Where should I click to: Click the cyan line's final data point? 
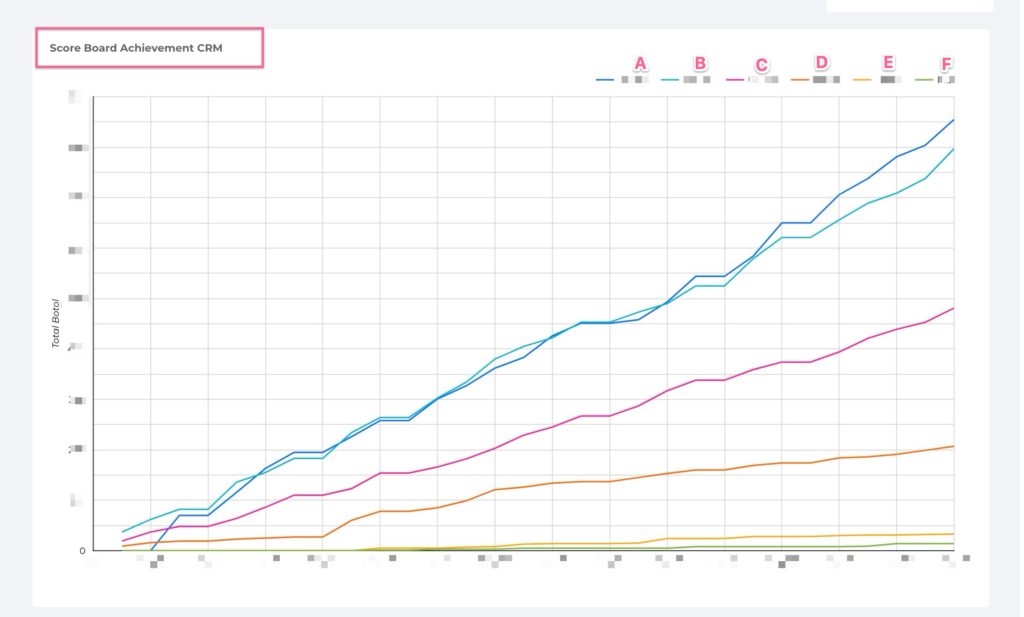click(953, 149)
